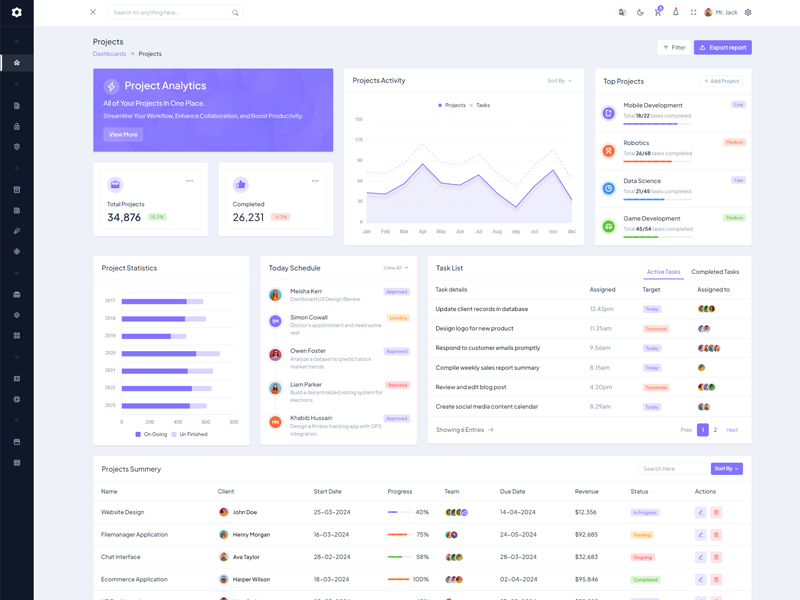This screenshot has height=600, width=800.
Task: Open the Mr. Jack profile menu
Action: tap(721, 13)
